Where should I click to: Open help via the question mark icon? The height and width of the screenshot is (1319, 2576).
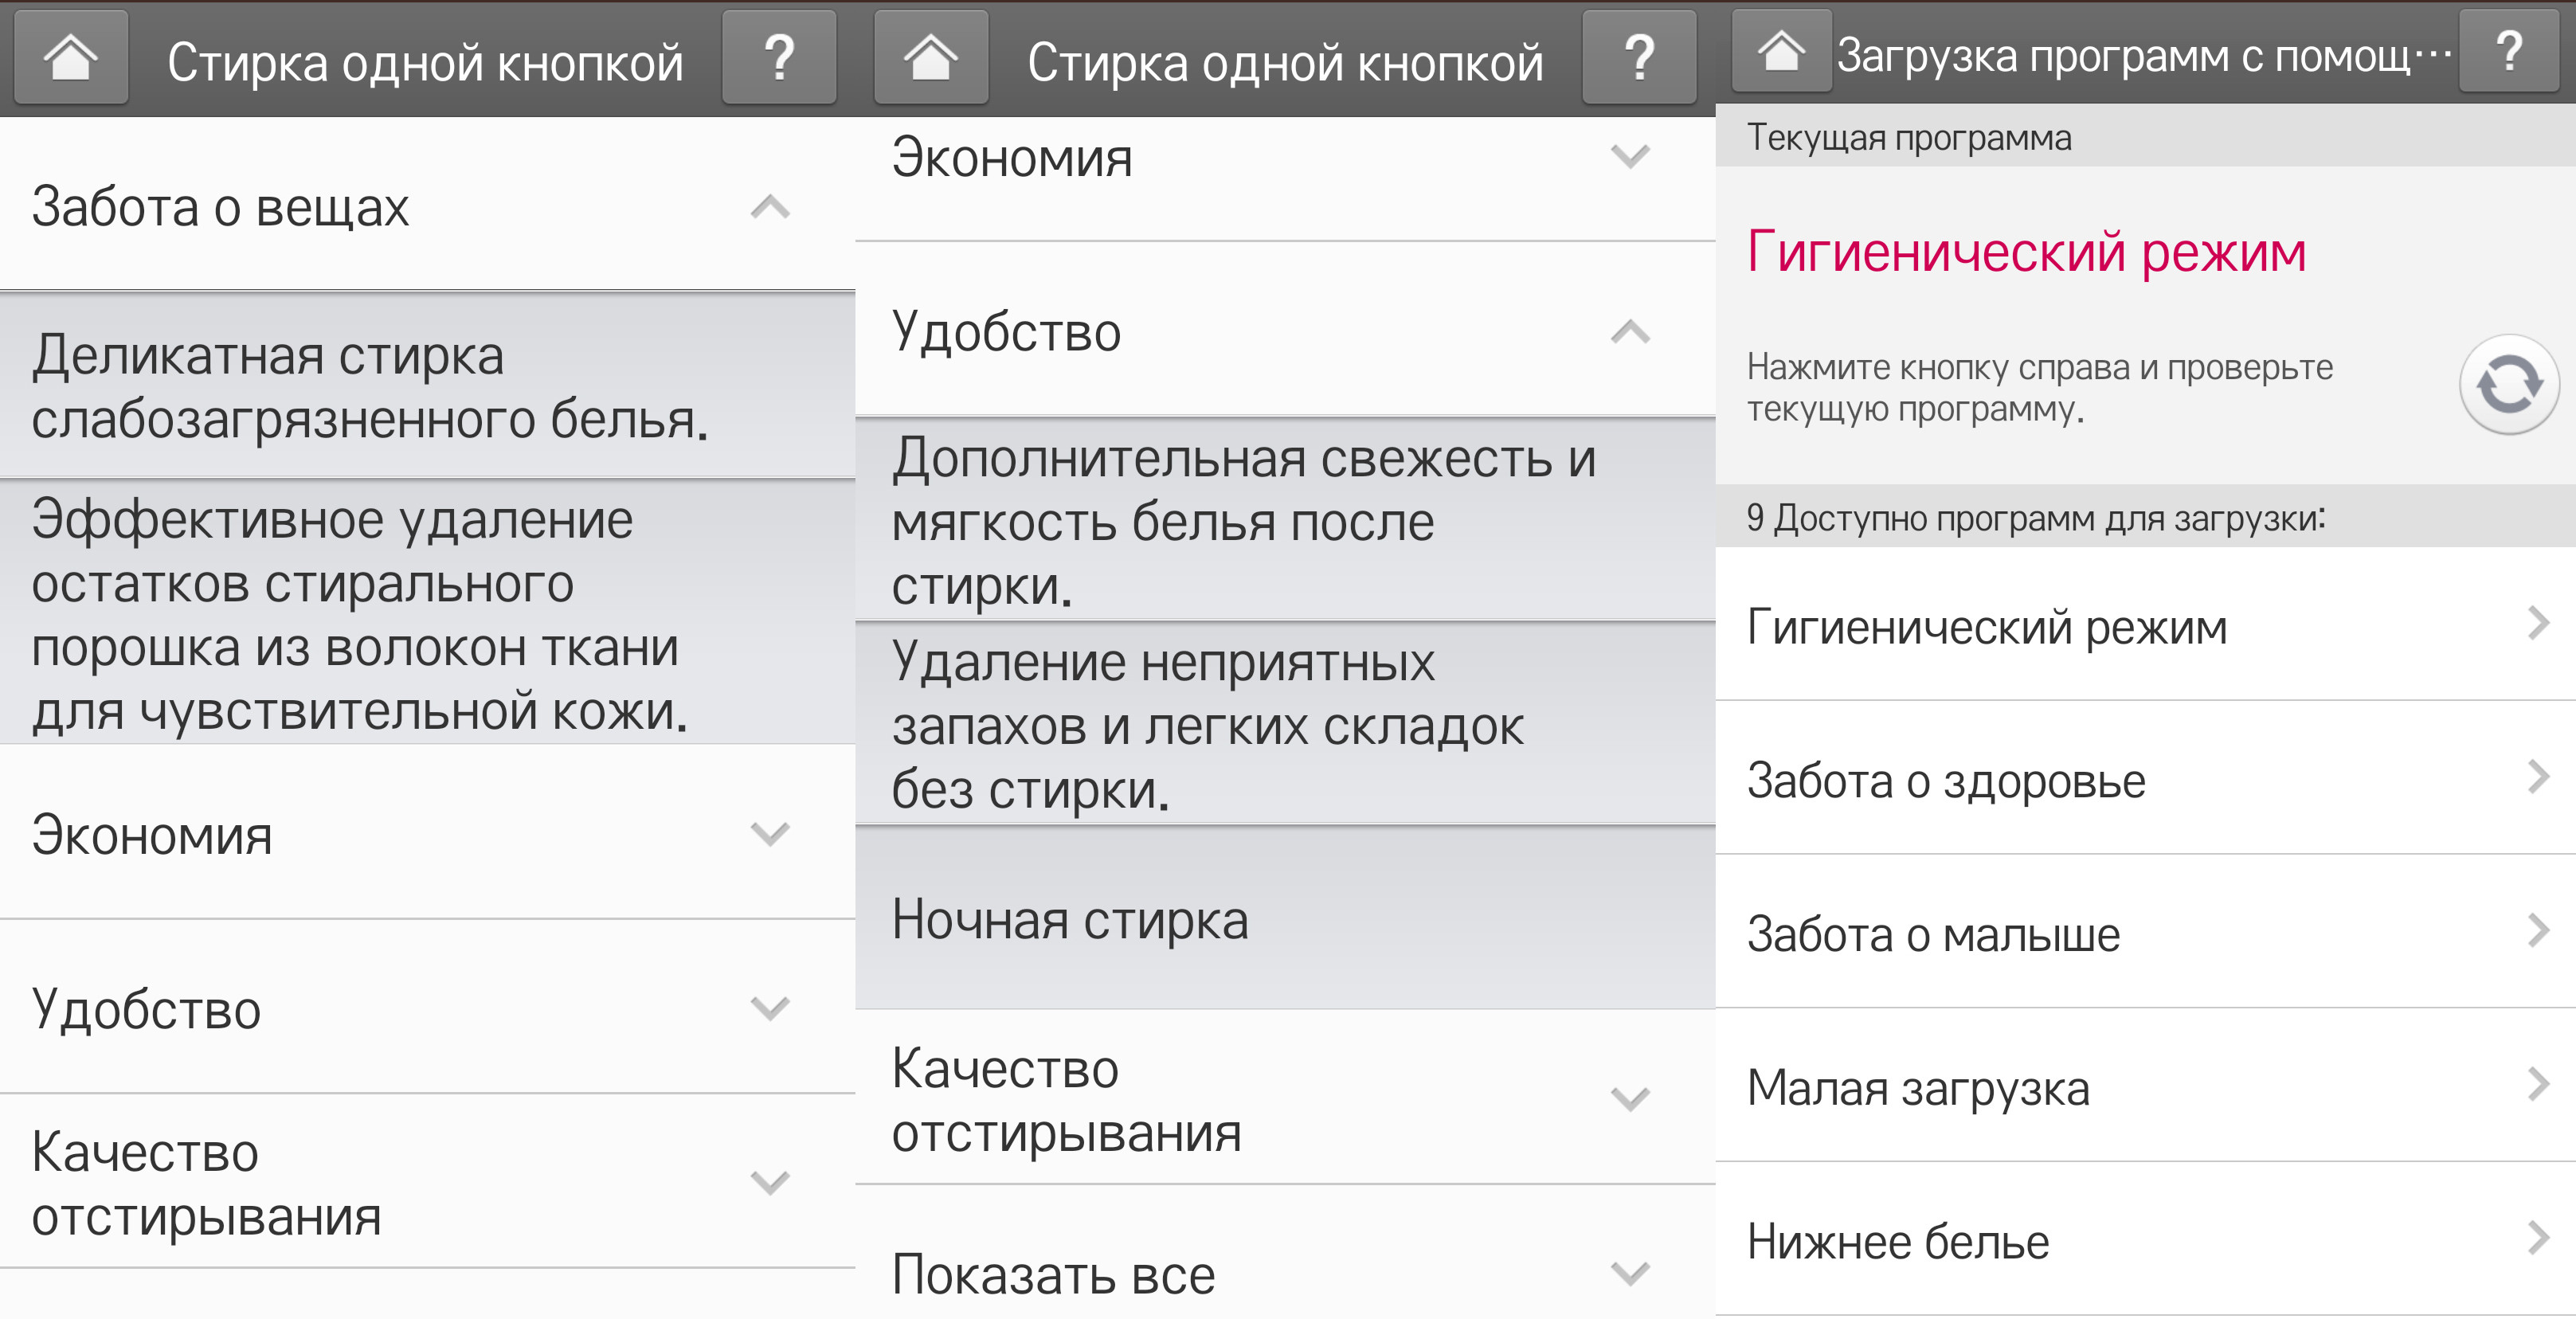coord(779,57)
